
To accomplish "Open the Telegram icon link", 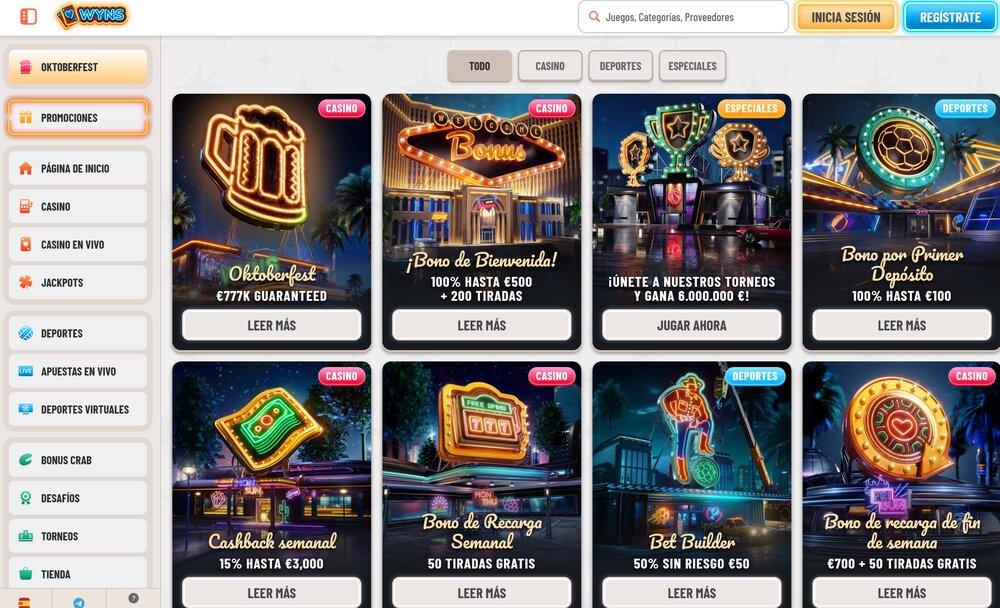I will coord(78,602).
